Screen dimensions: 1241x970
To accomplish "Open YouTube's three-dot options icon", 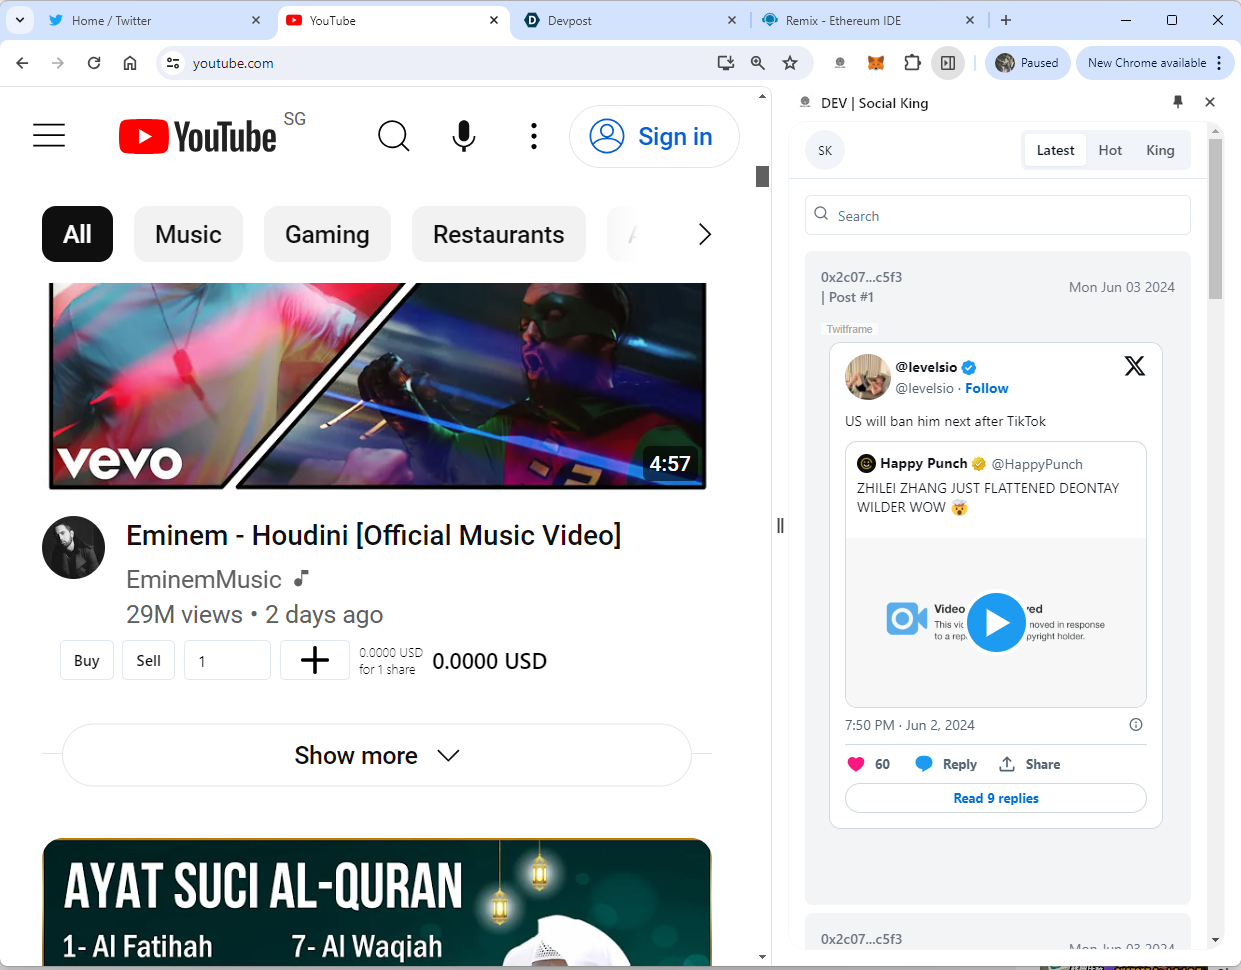I will (x=534, y=136).
